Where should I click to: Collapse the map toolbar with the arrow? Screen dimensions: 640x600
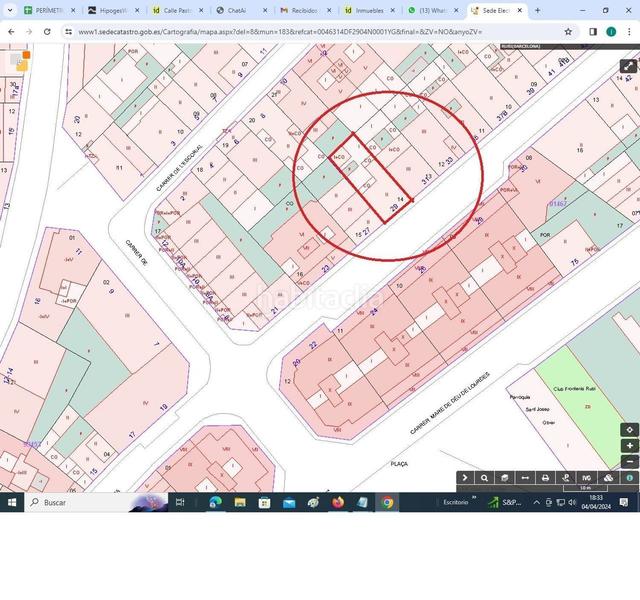tap(465, 478)
